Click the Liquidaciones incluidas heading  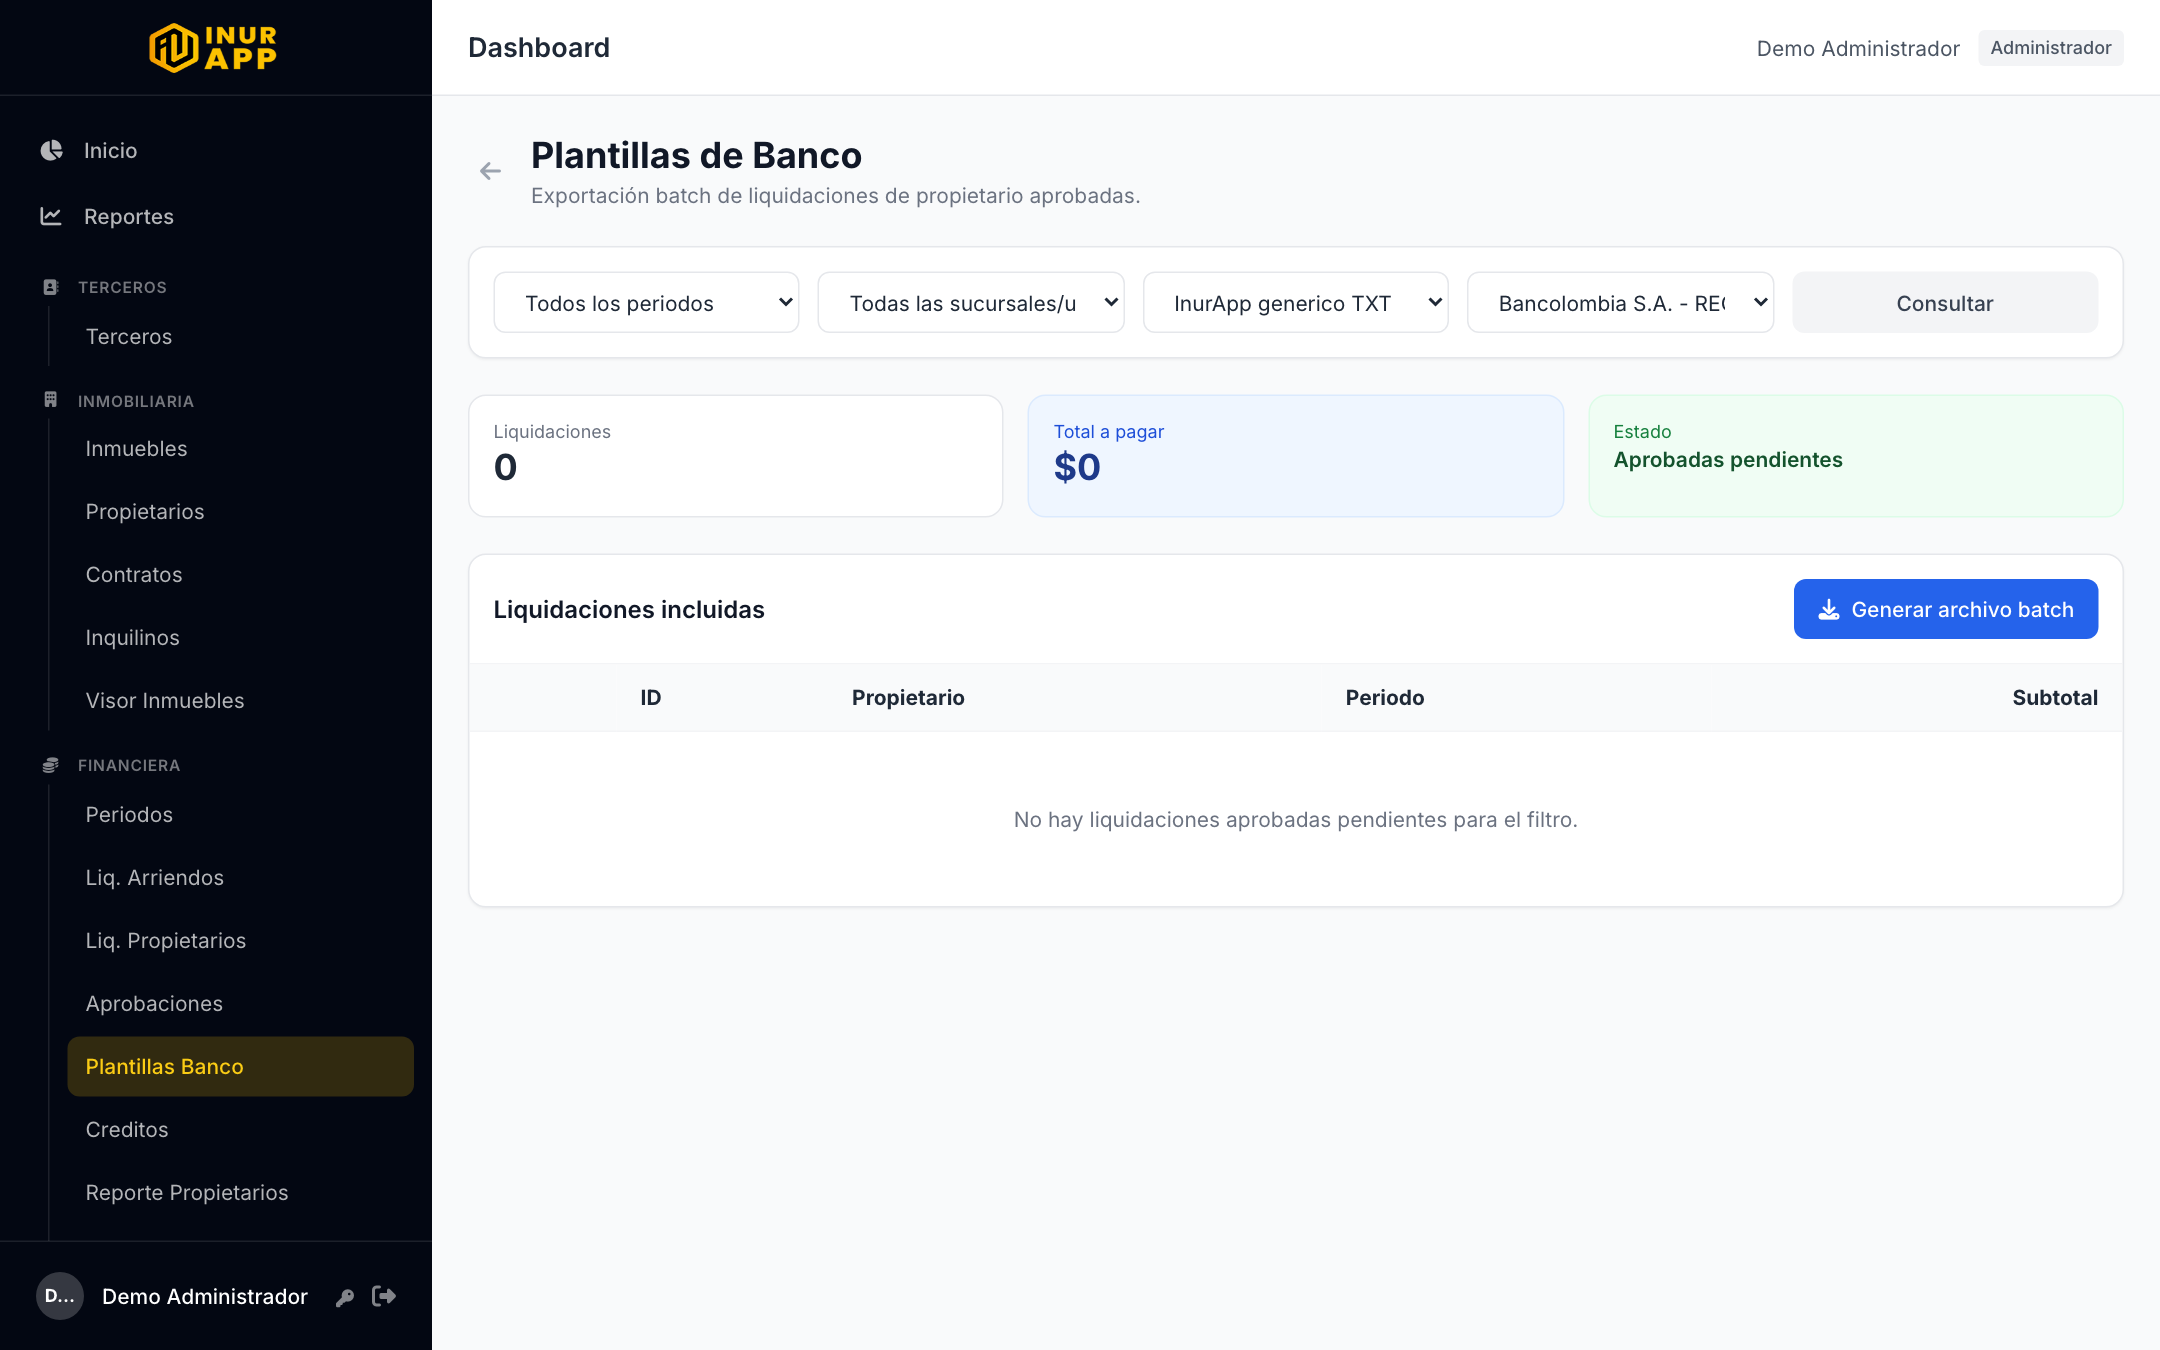pos(629,609)
